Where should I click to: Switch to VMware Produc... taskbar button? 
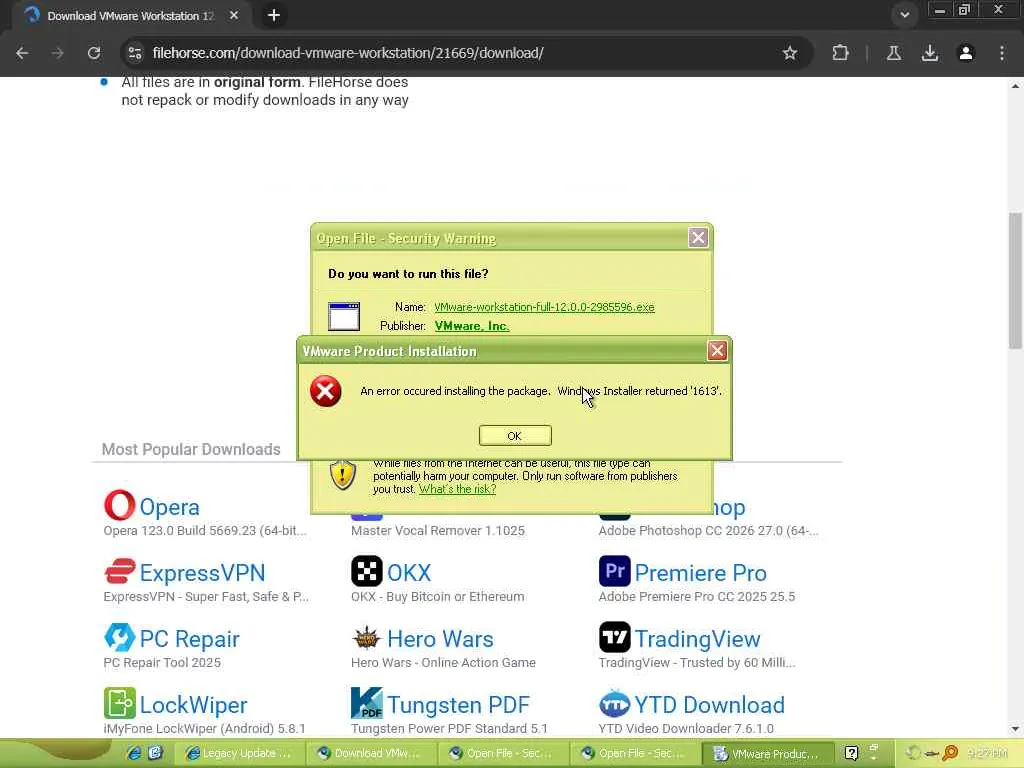click(x=767, y=754)
